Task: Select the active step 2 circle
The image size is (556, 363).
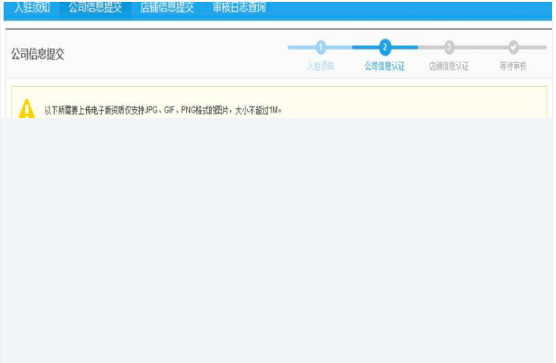Action: (x=385, y=47)
